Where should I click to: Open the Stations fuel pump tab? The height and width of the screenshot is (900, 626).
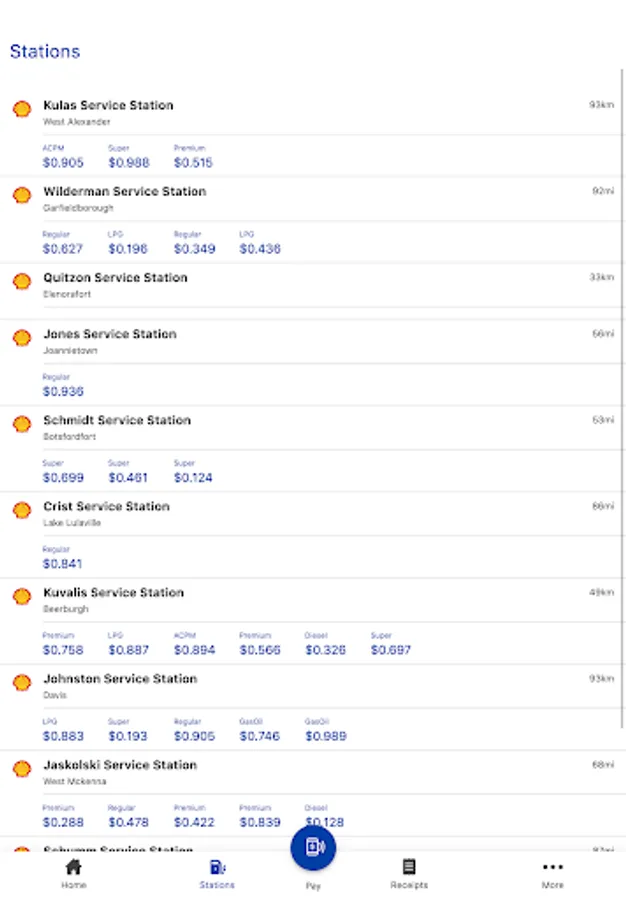point(217,867)
